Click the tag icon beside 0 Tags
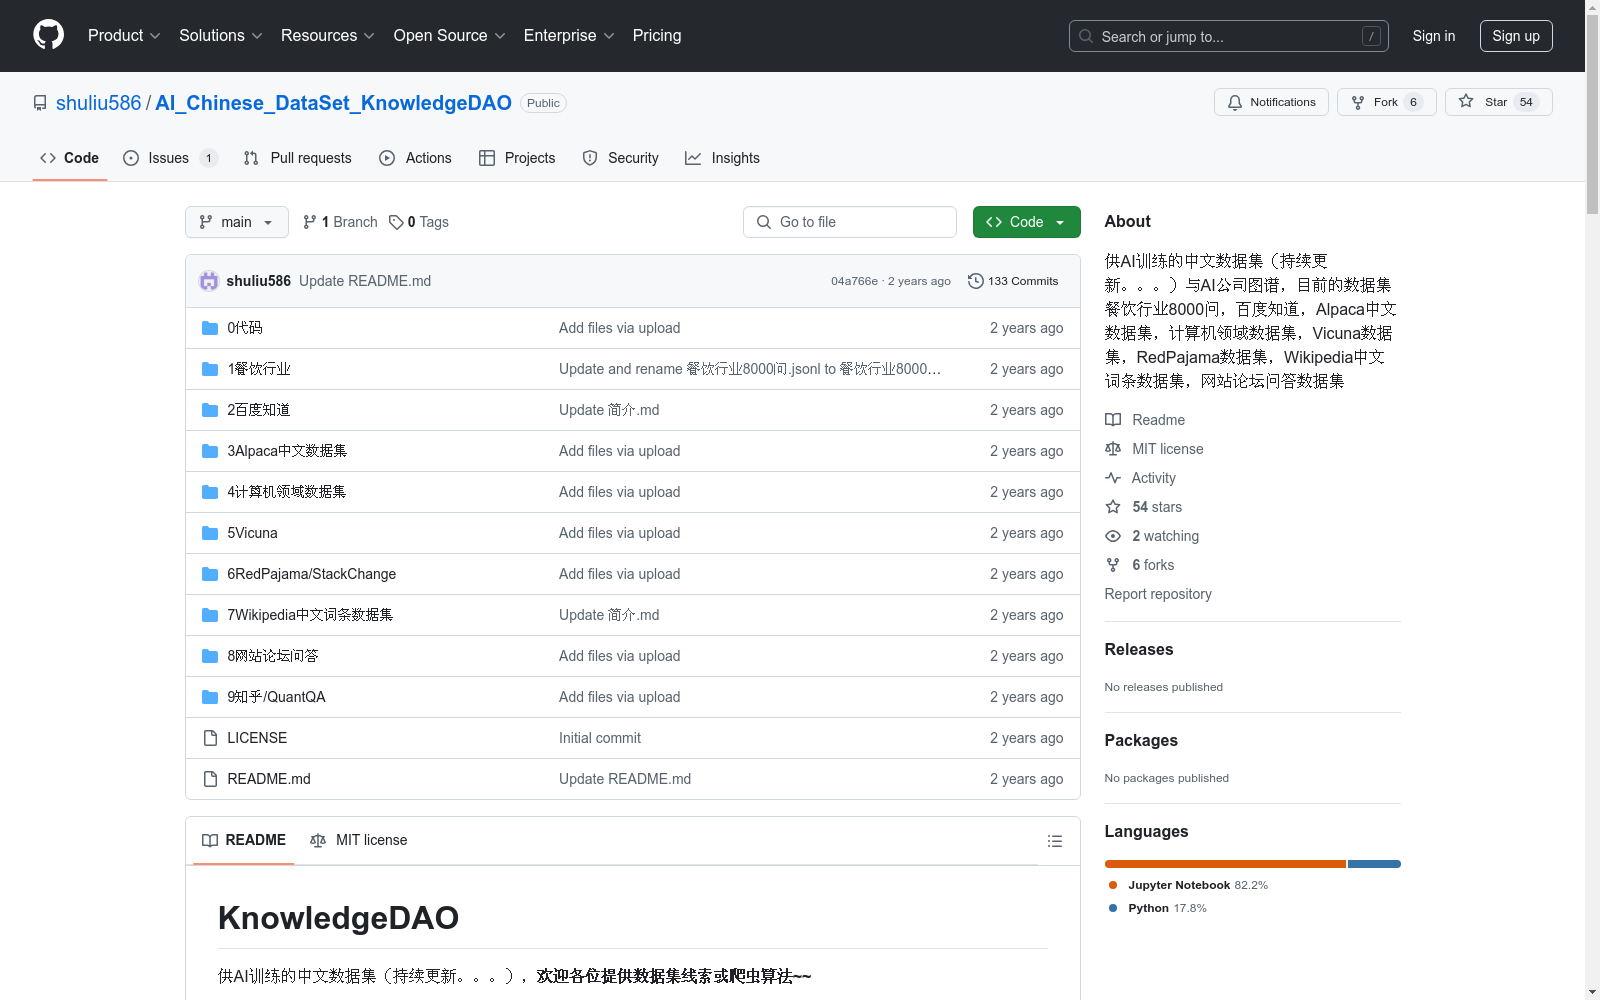The height and width of the screenshot is (1000, 1600). (396, 222)
